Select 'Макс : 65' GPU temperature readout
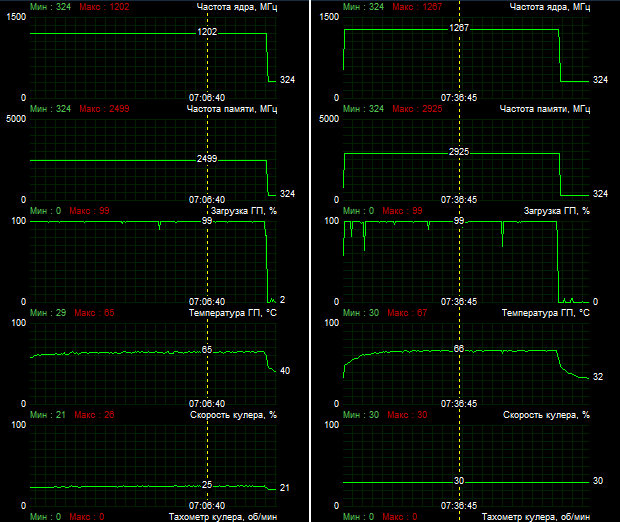 pyautogui.click(x=95, y=313)
